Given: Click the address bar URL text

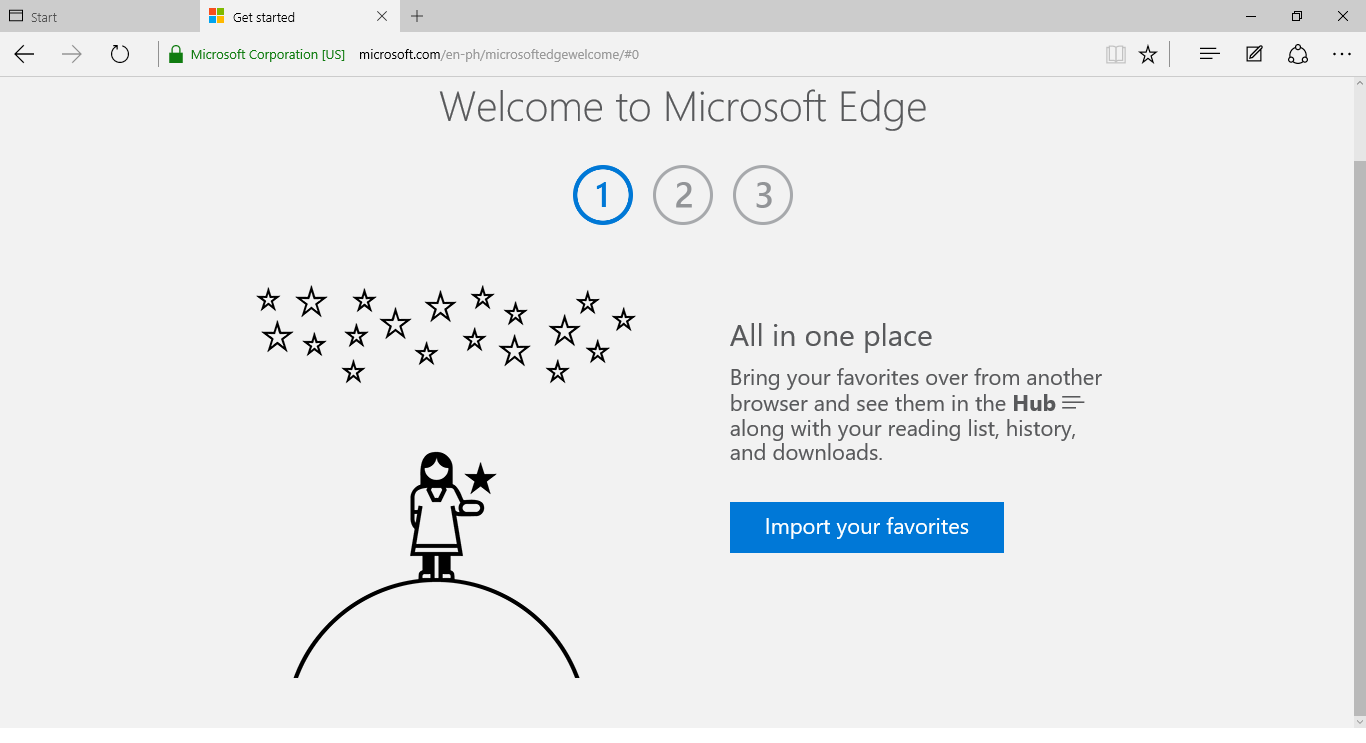Looking at the screenshot, I should (x=499, y=55).
